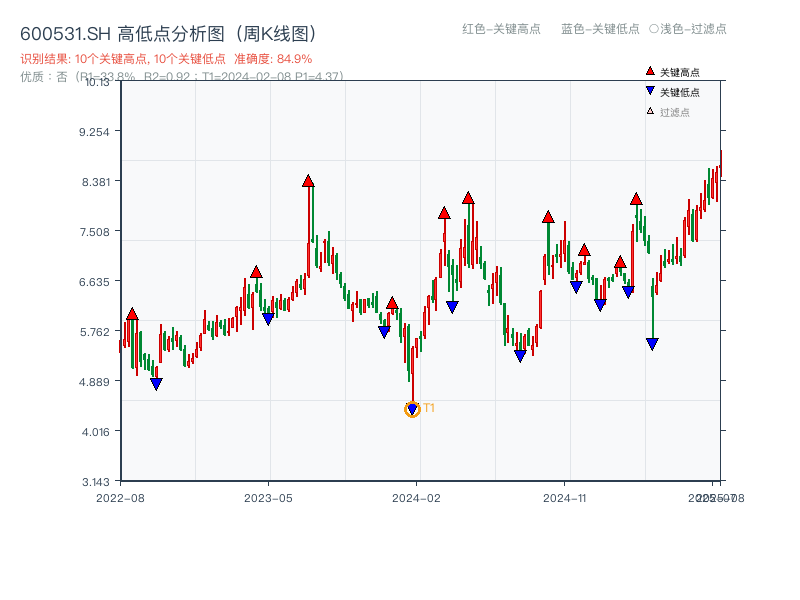Click the last red high marker near 8.0 in 2025
This screenshot has width=800, height=600.
(x=636, y=199)
